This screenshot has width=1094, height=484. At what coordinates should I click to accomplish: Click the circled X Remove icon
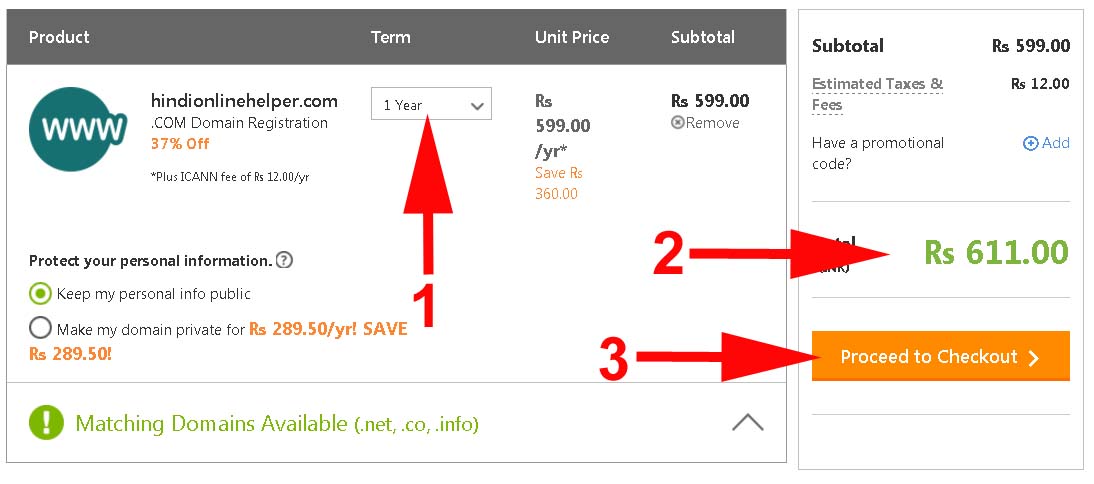[678, 123]
